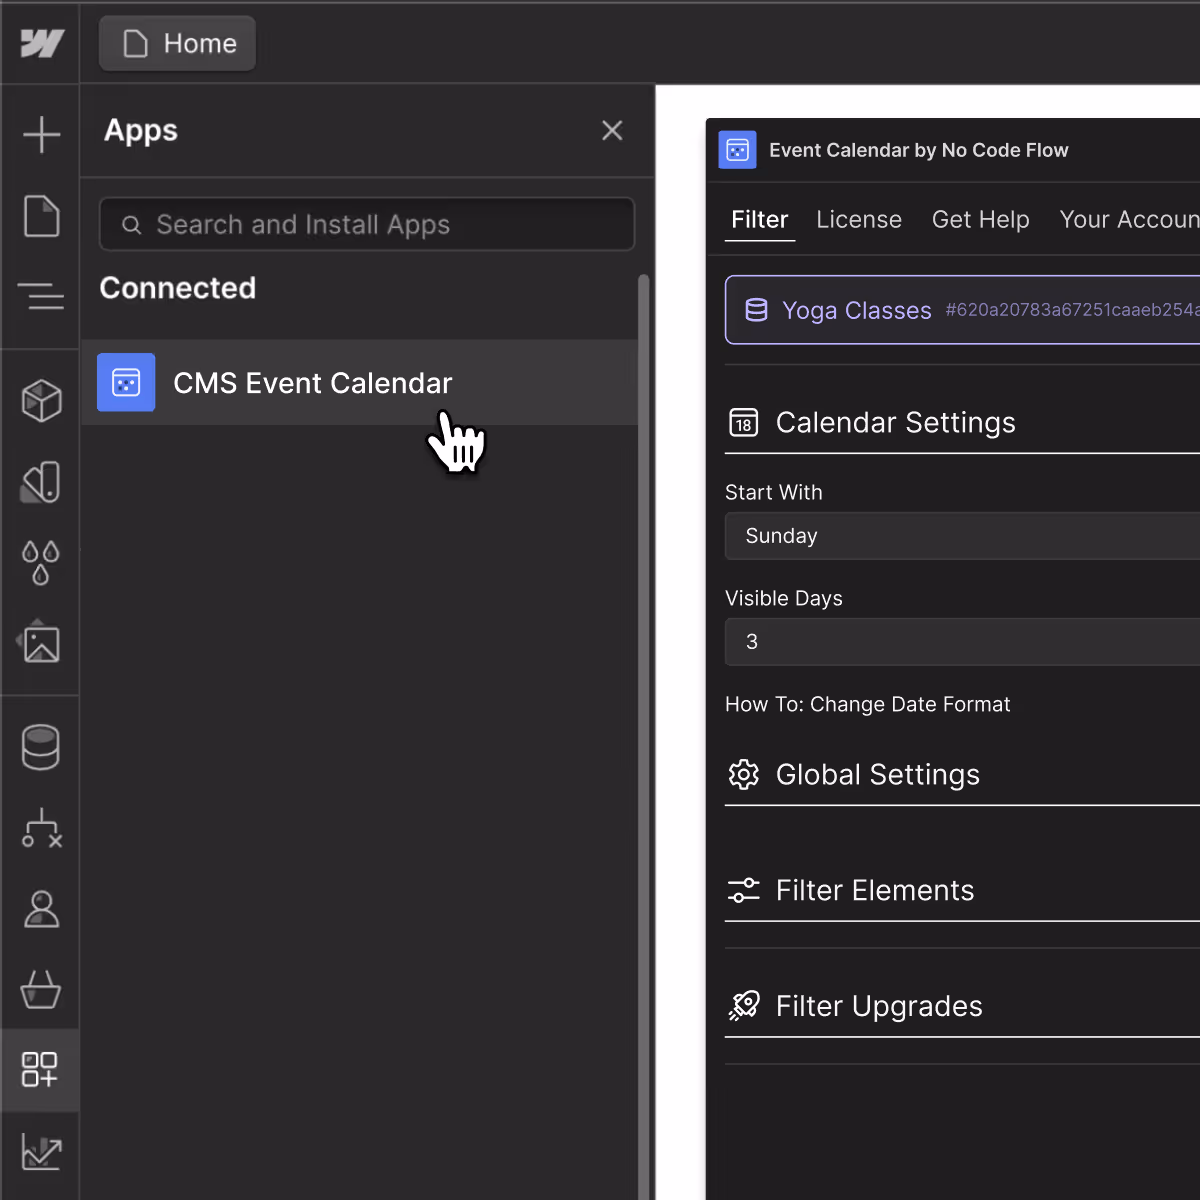Click the Filter Upgrades rocket icon
This screenshot has width=1200, height=1200.
[744, 1006]
